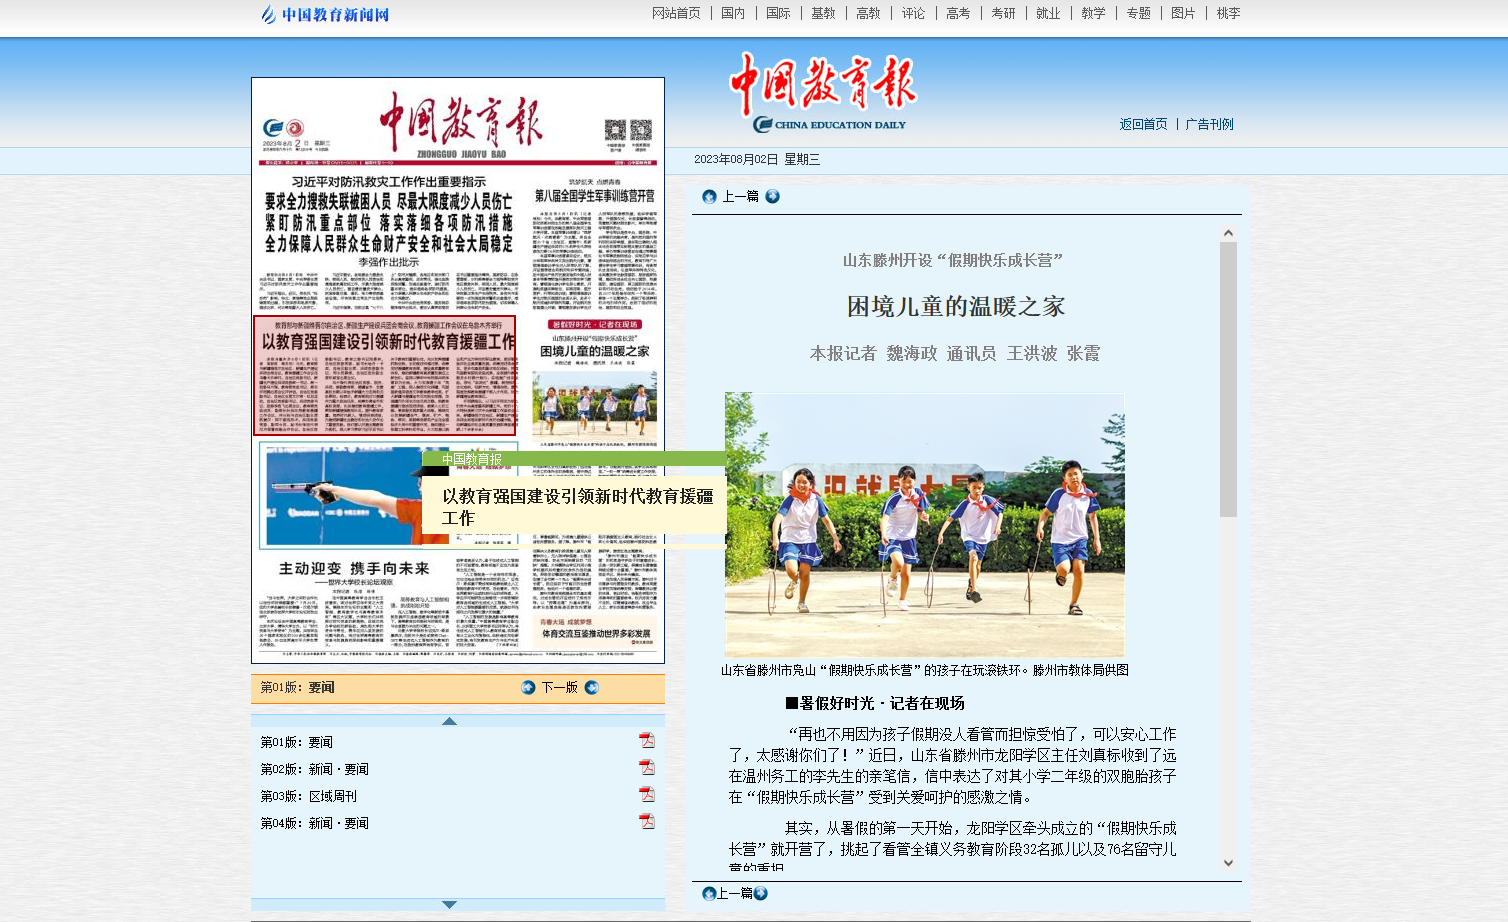1508x922 pixels.
Task: Click the up triangle above the edition list
Action: pos(449,721)
